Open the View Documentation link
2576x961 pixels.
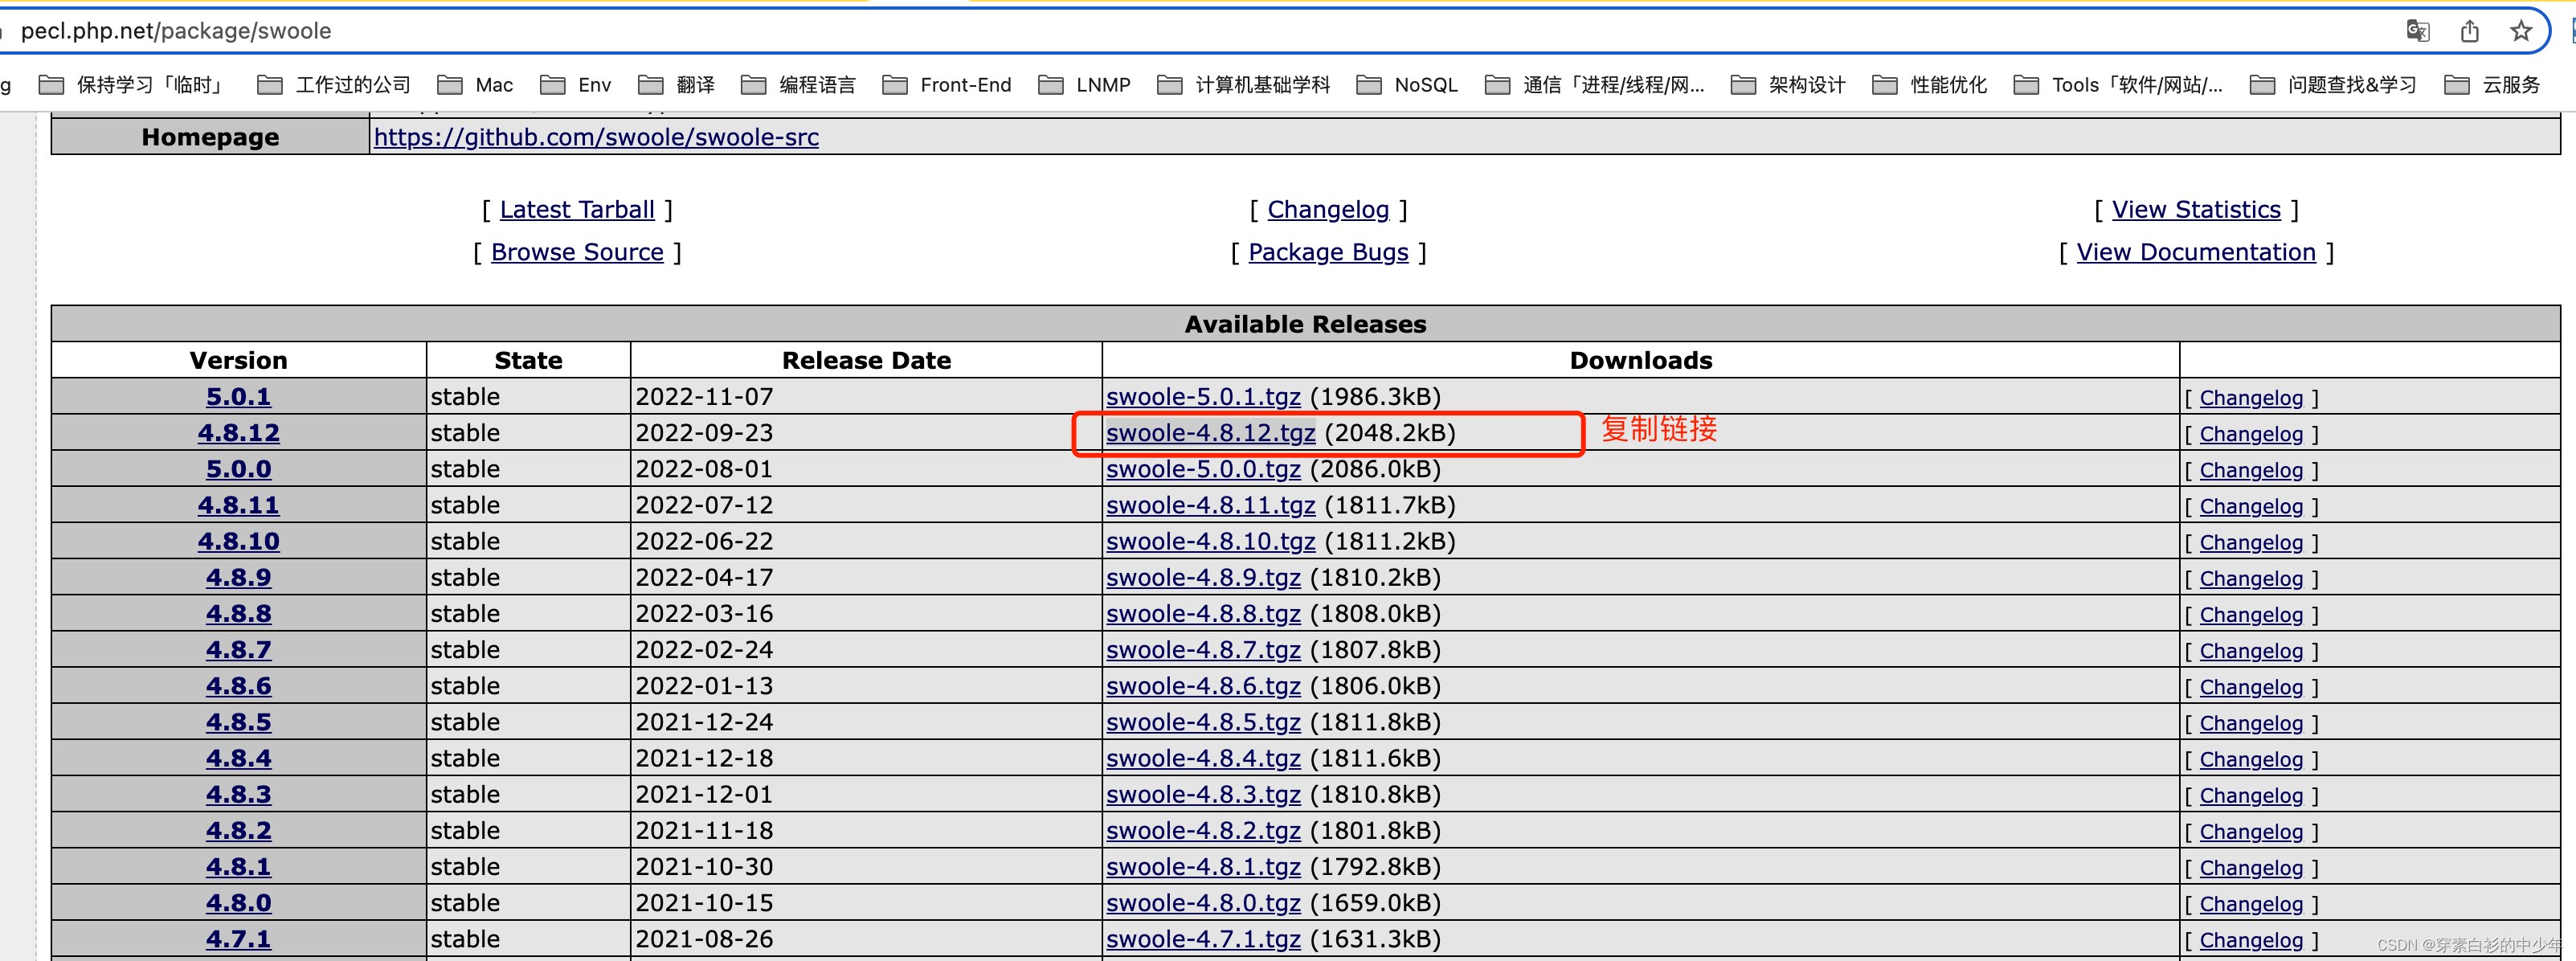pyautogui.click(x=2195, y=252)
